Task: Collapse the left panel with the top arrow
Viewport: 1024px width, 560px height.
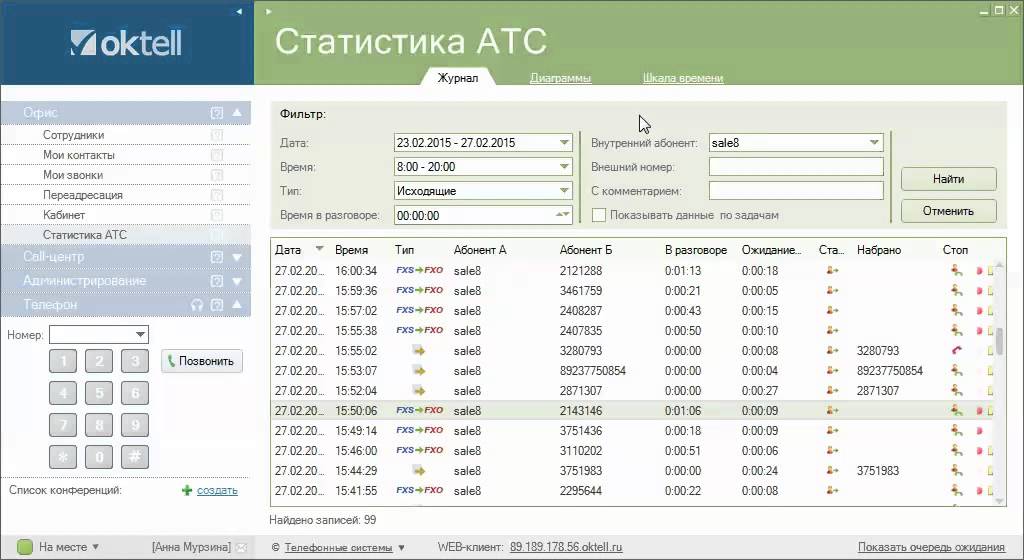Action: tap(239, 11)
